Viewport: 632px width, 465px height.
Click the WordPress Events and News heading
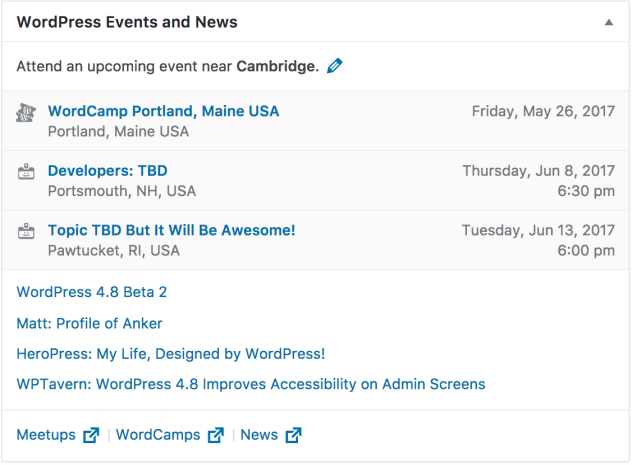pyautogui.click(x=127, y=22)
